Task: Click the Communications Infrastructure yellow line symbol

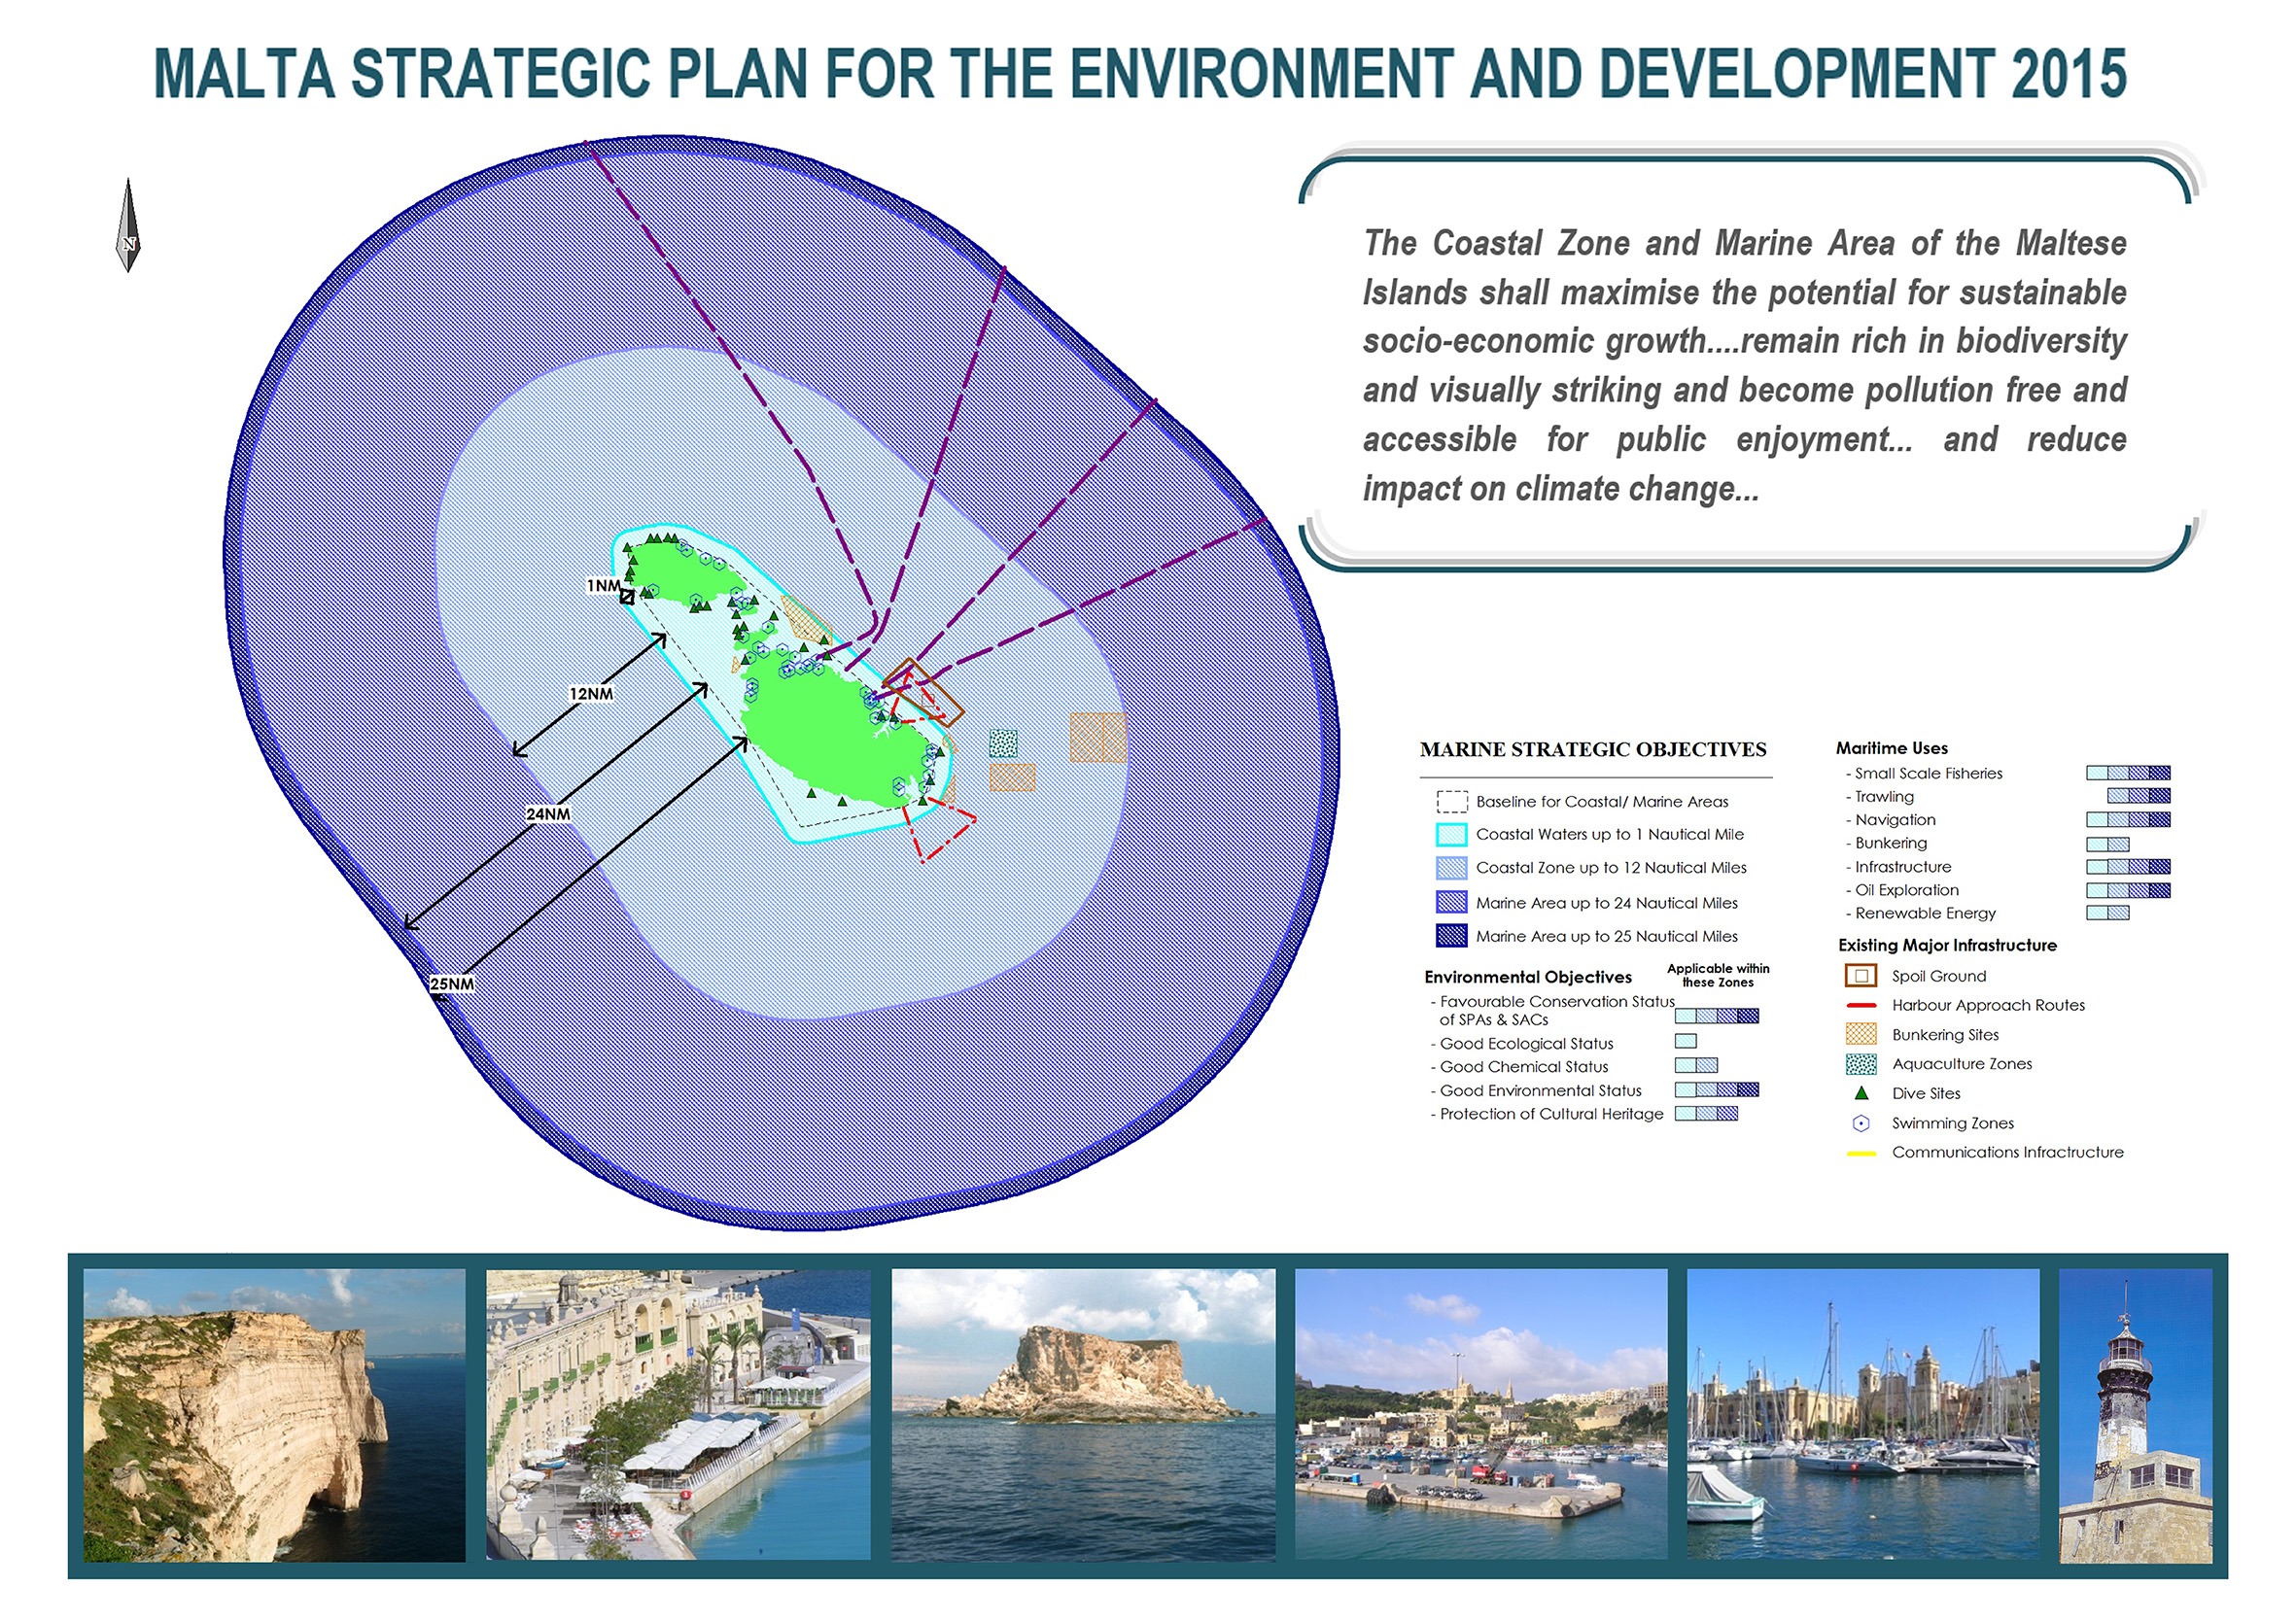Action: 1861,1154
